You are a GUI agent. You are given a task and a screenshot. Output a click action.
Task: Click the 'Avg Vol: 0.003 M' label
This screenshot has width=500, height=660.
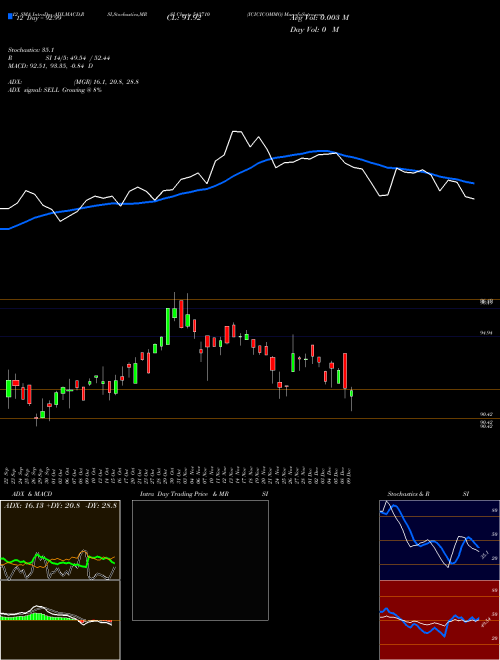[319, 18]
